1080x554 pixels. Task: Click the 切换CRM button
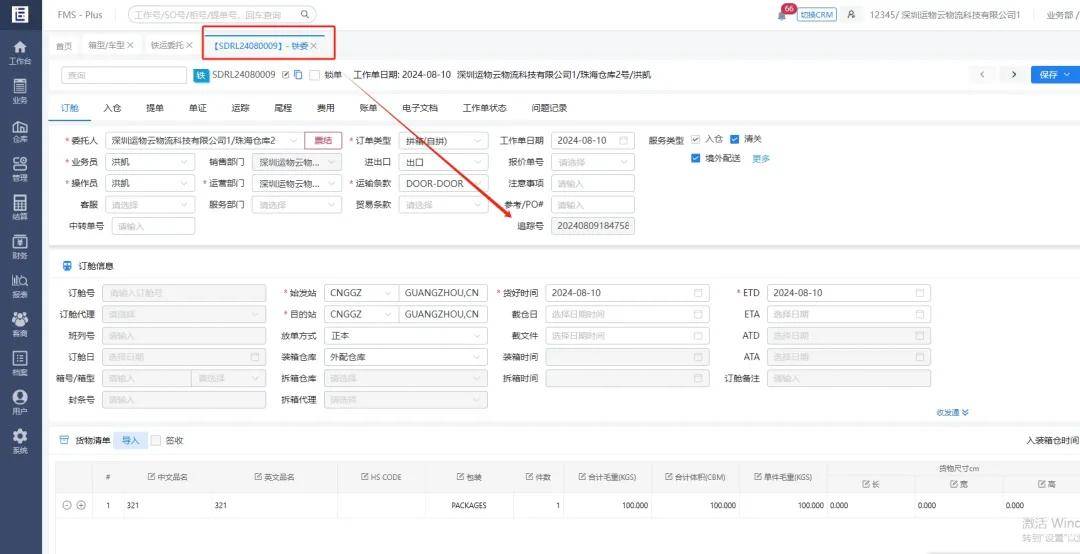click(x=817, y=14)
